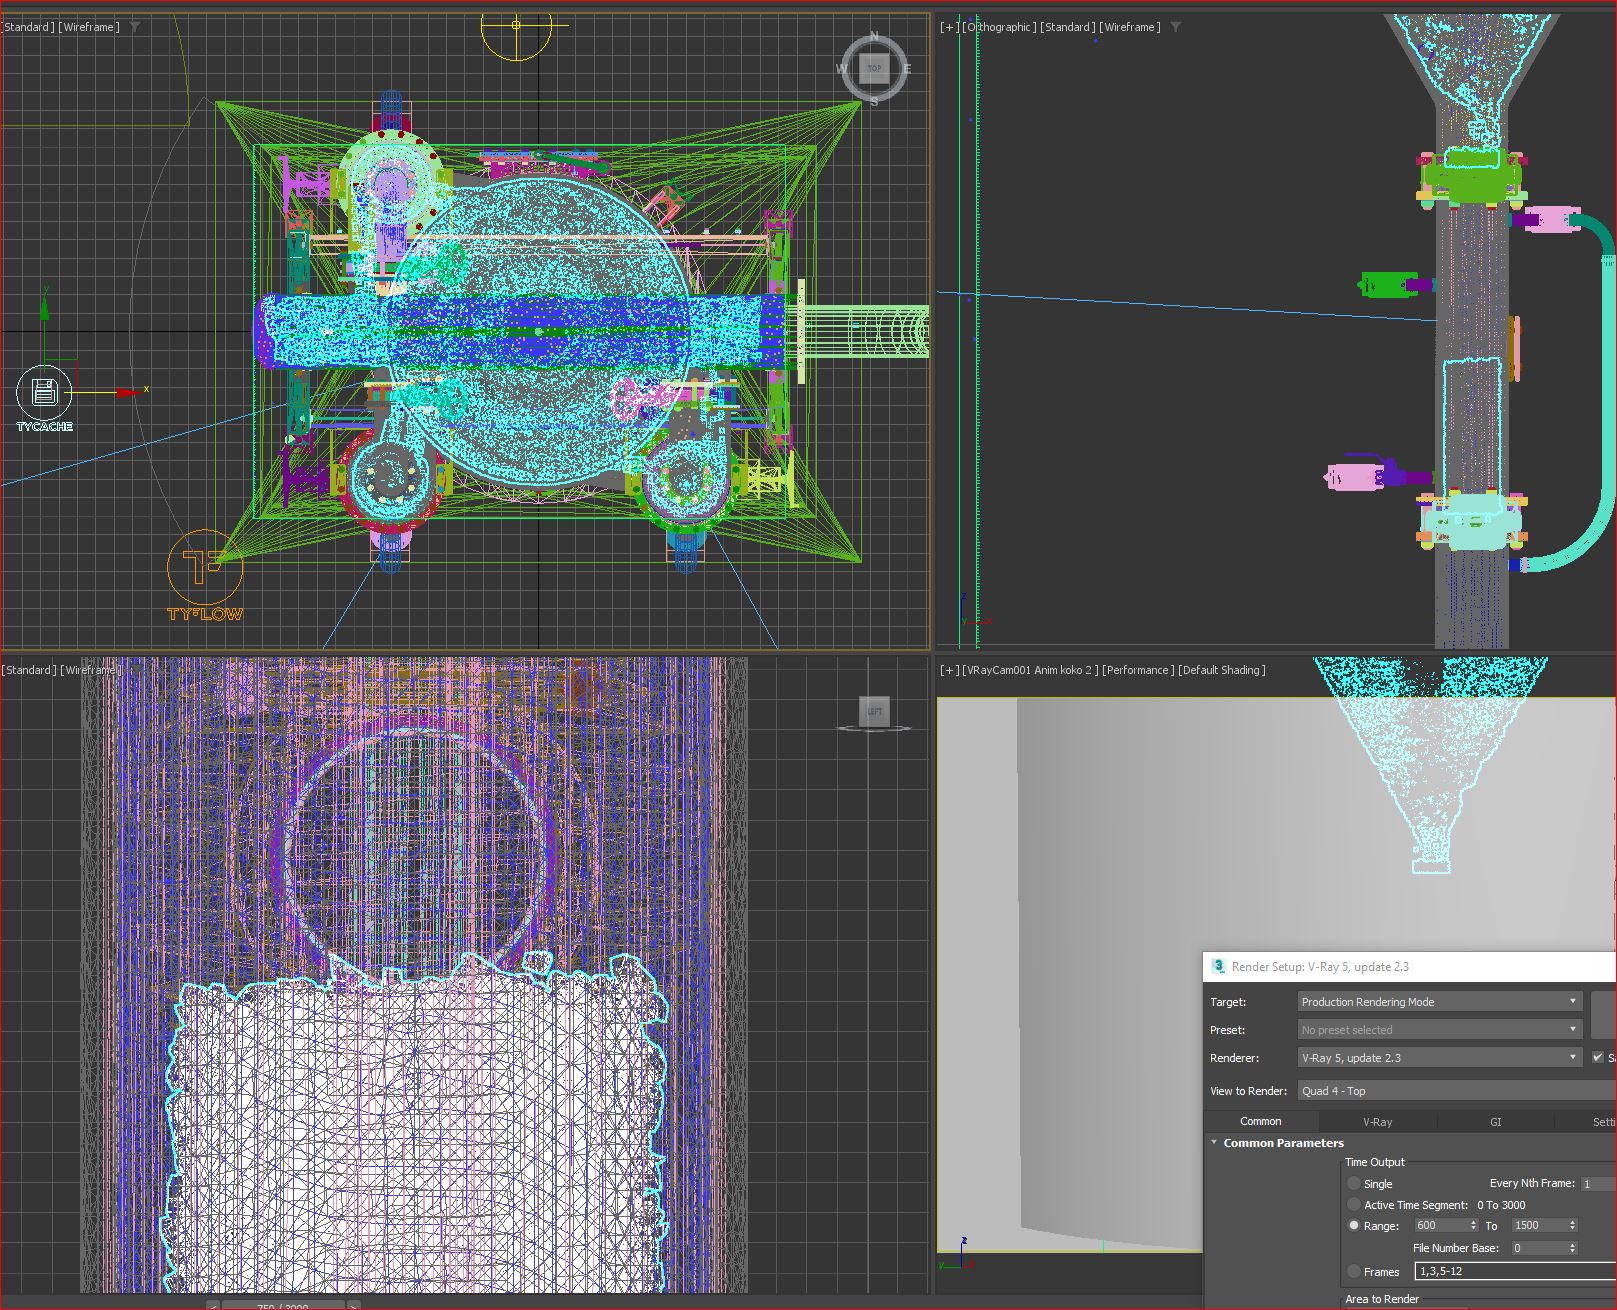Click the S compass point on ViewCube

874,101
